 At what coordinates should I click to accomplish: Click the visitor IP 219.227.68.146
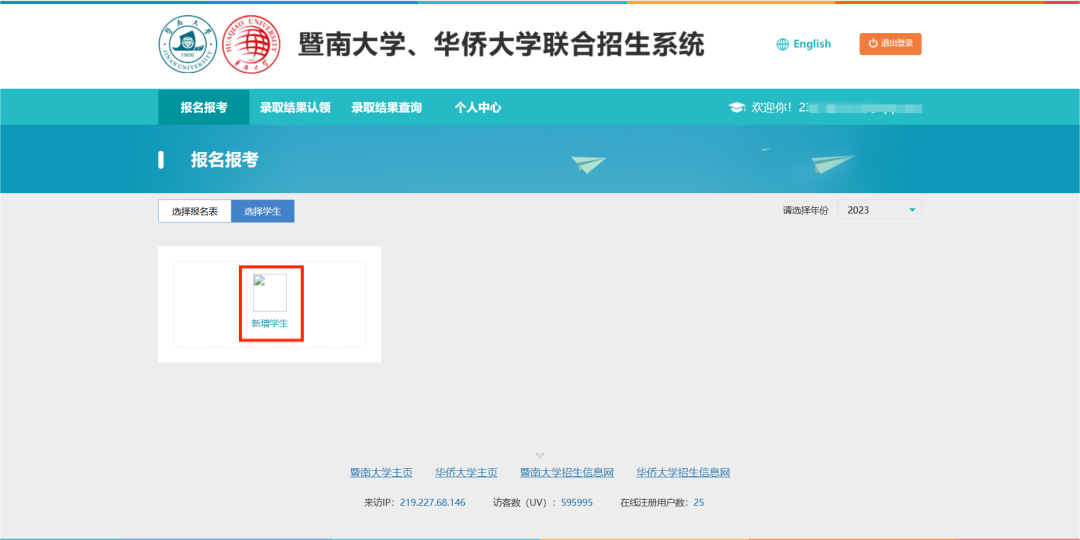tap(433, 502)
